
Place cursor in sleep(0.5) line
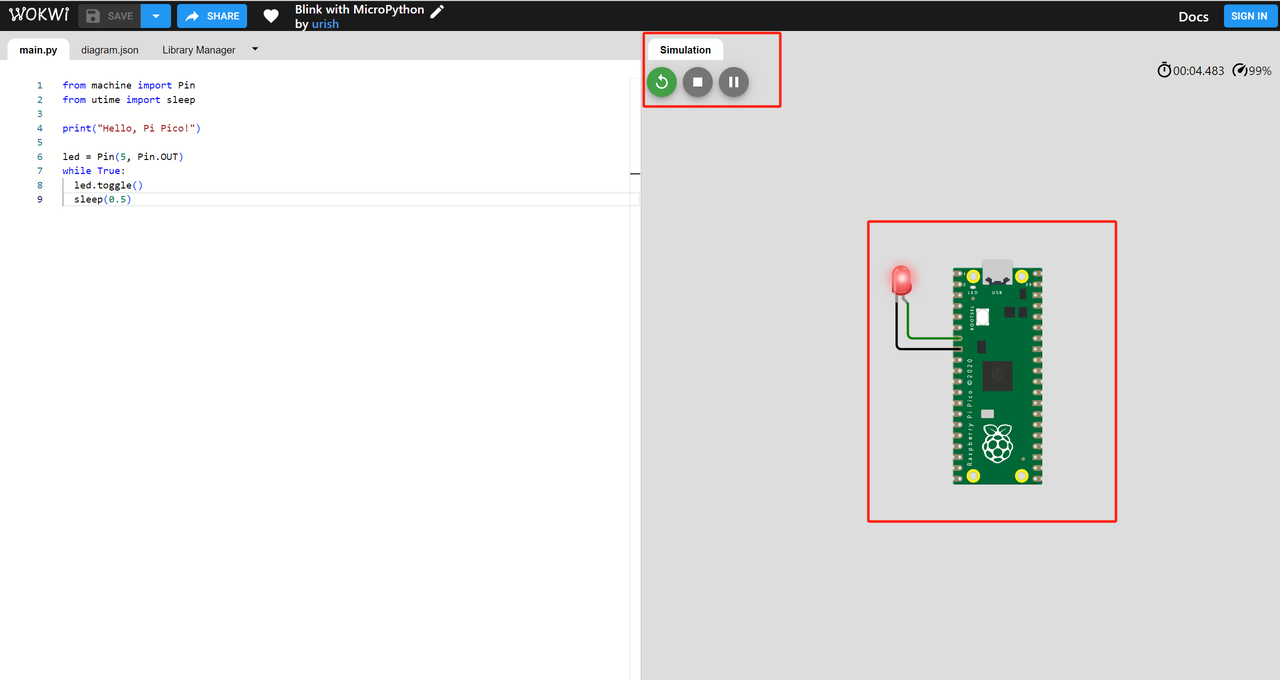(102, 199)
